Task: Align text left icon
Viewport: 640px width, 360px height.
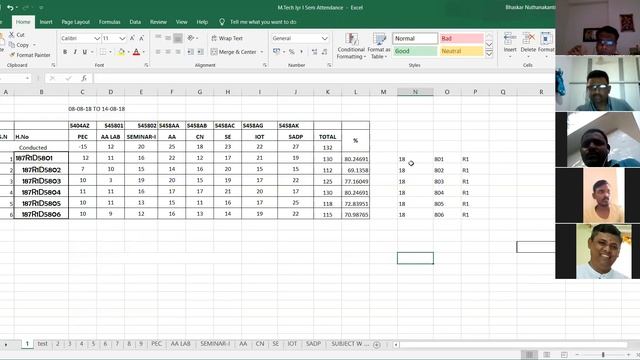Action: point(158,52)
